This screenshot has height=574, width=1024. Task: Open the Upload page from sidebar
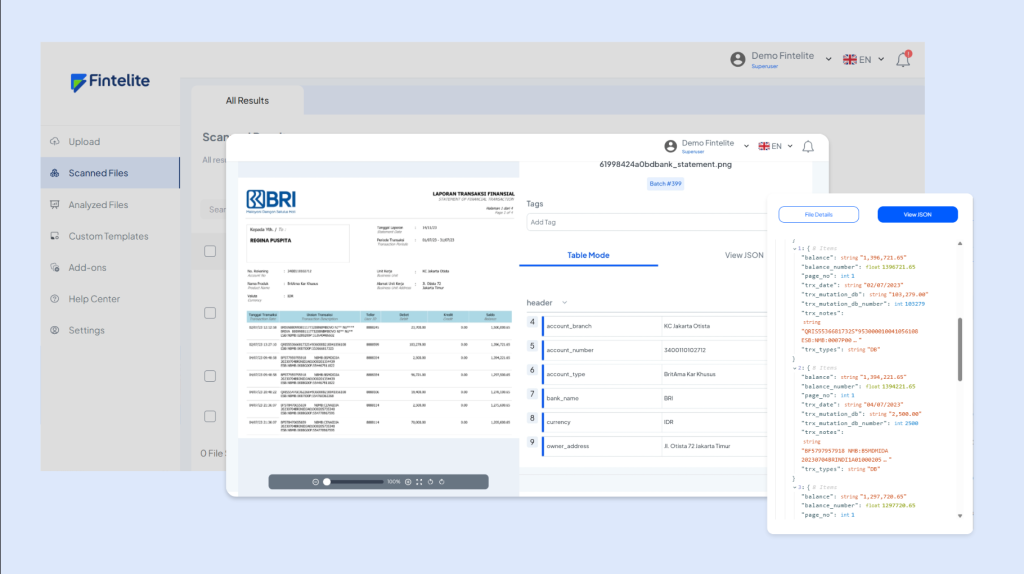[84, 142]
